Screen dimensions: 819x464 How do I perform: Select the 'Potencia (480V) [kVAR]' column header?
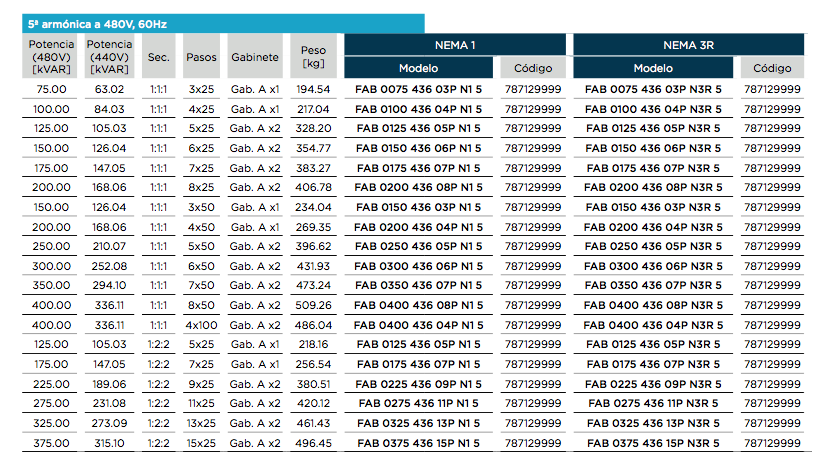(51, 56)
